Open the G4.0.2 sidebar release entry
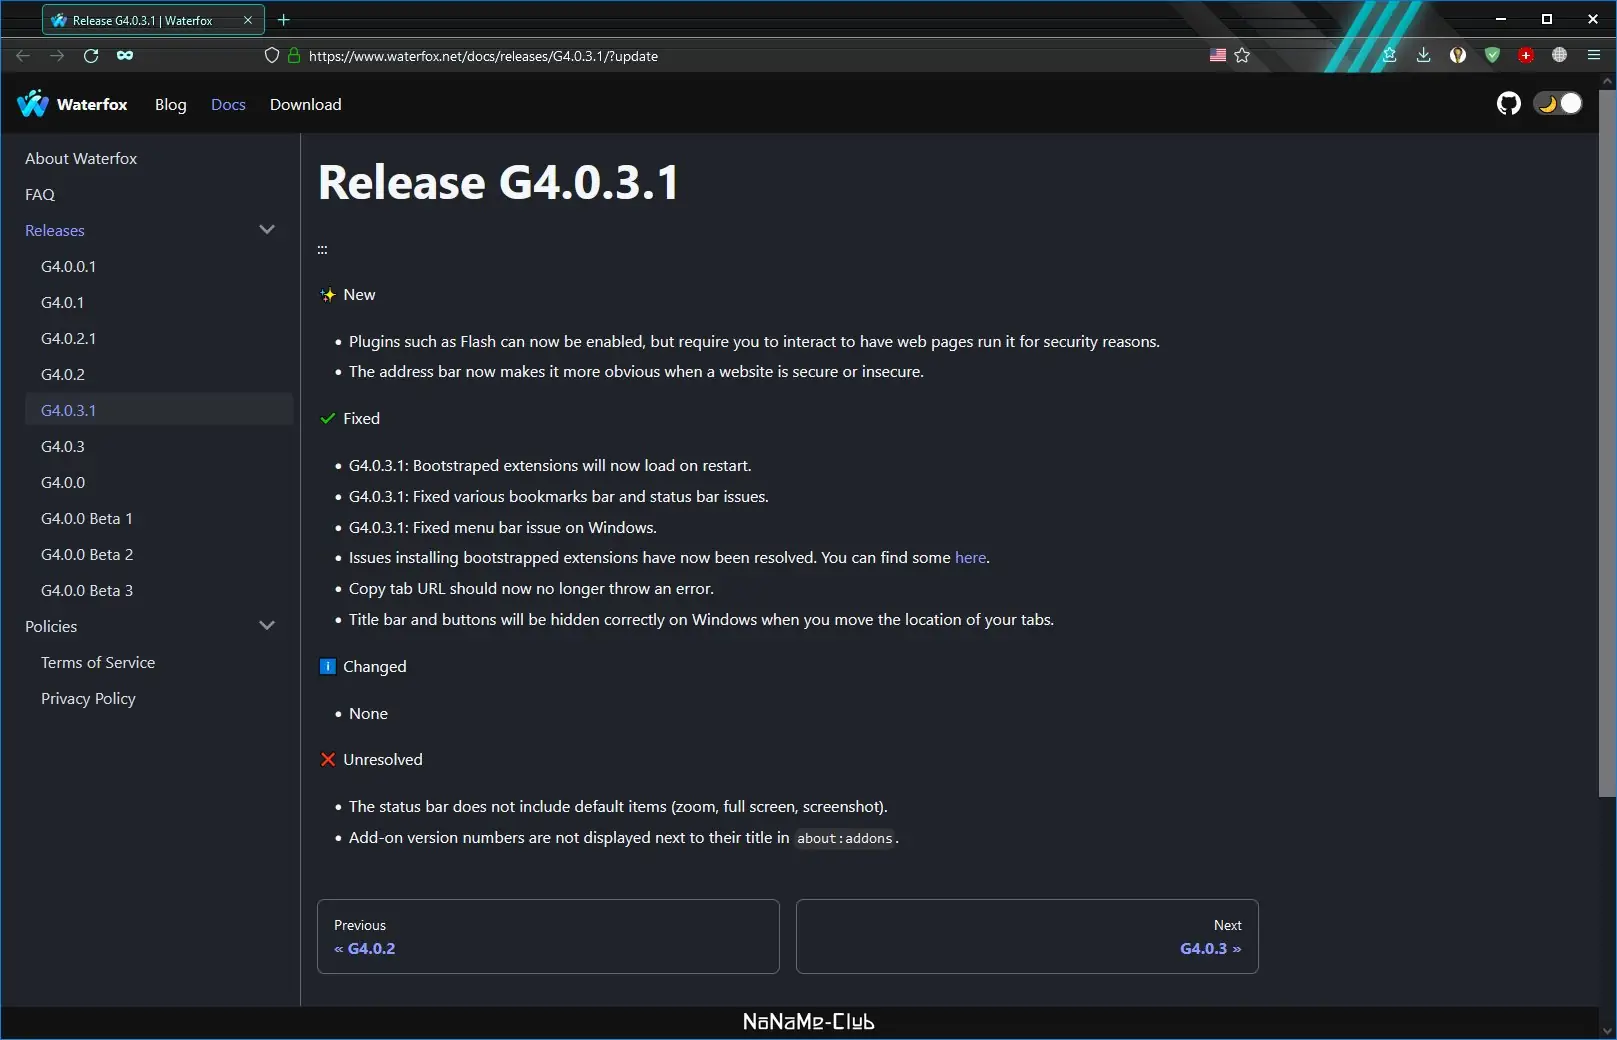This screenshot has height=1040, width=1617. [63, 375]
